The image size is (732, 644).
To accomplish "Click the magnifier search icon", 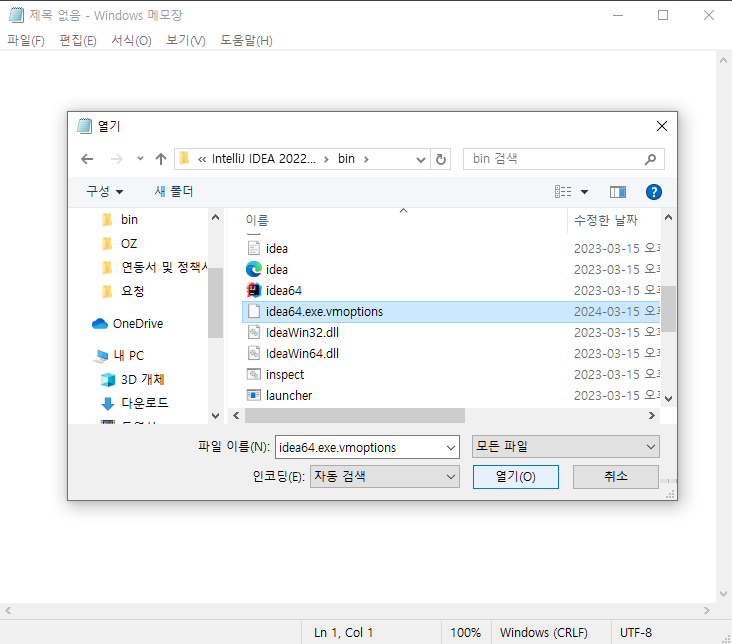I will tap(650, 159).
